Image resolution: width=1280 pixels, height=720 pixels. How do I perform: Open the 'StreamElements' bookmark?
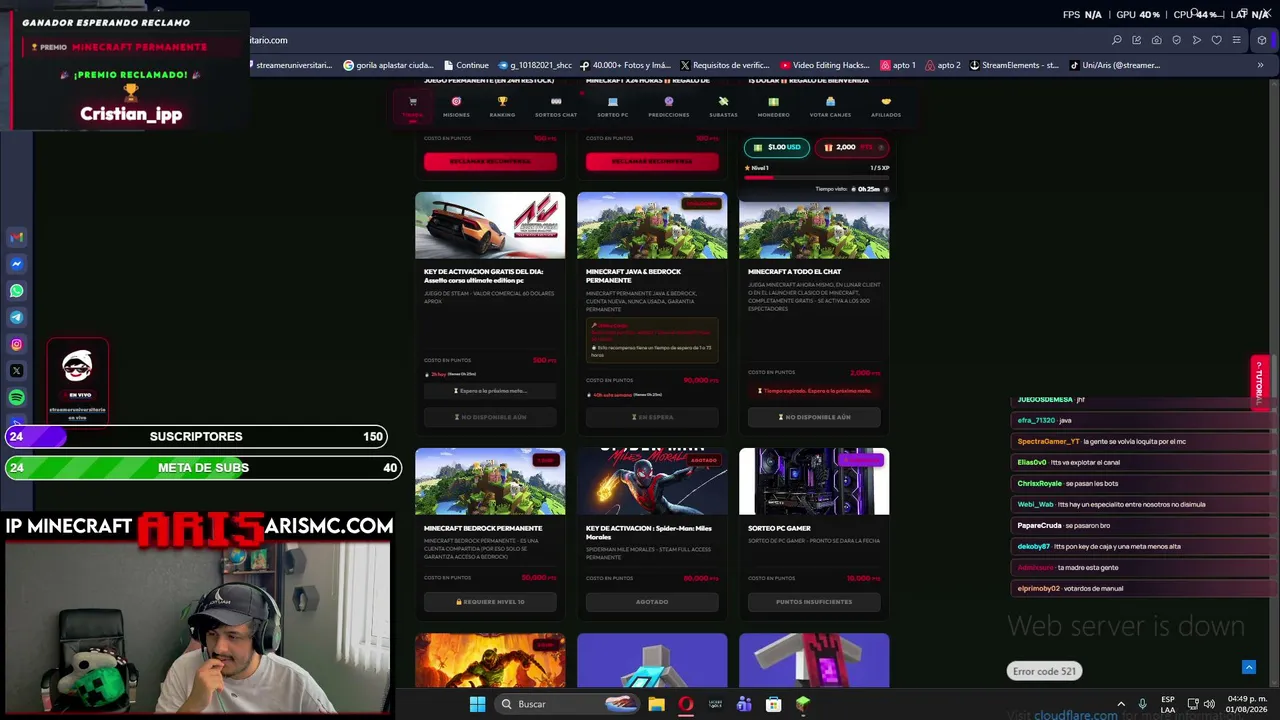(1014, 65)
